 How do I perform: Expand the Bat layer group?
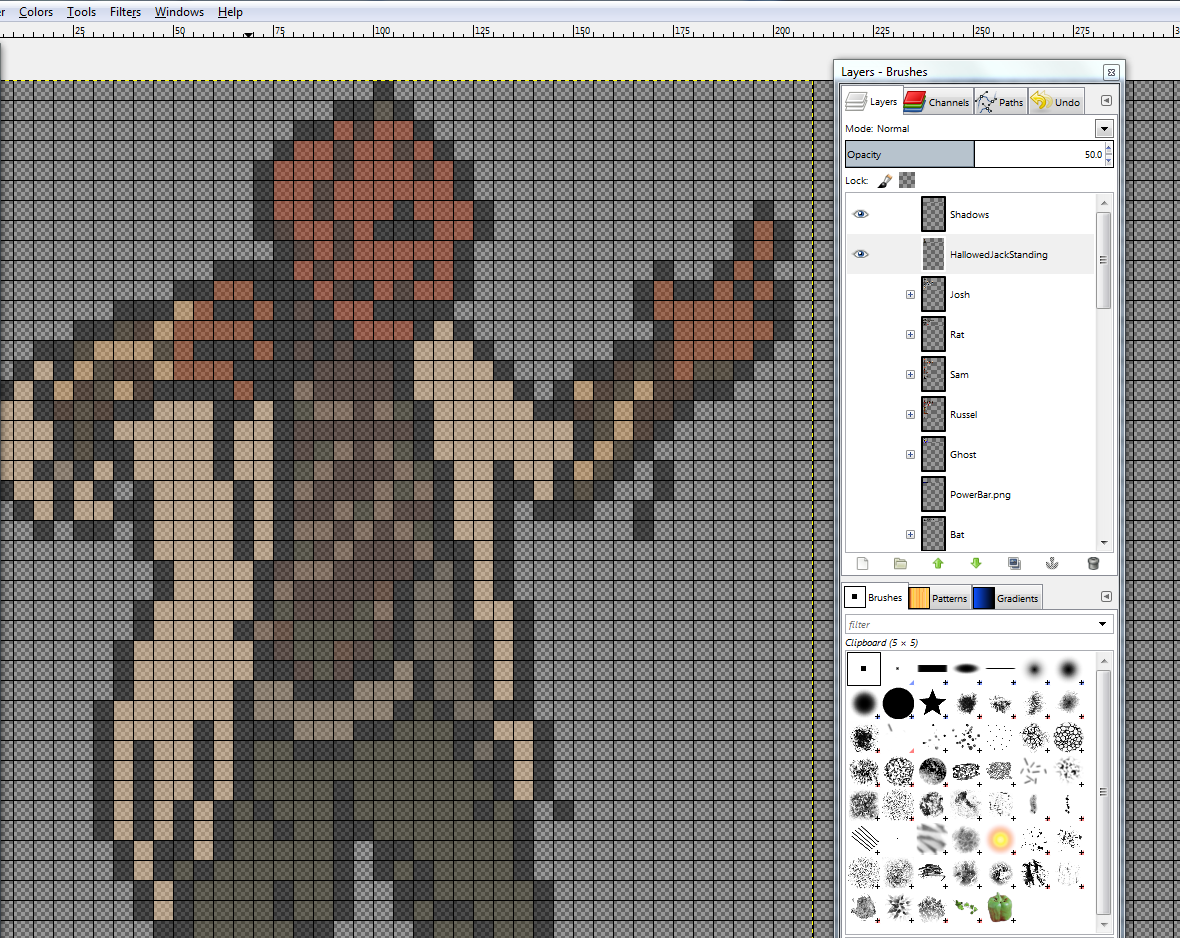910,534
